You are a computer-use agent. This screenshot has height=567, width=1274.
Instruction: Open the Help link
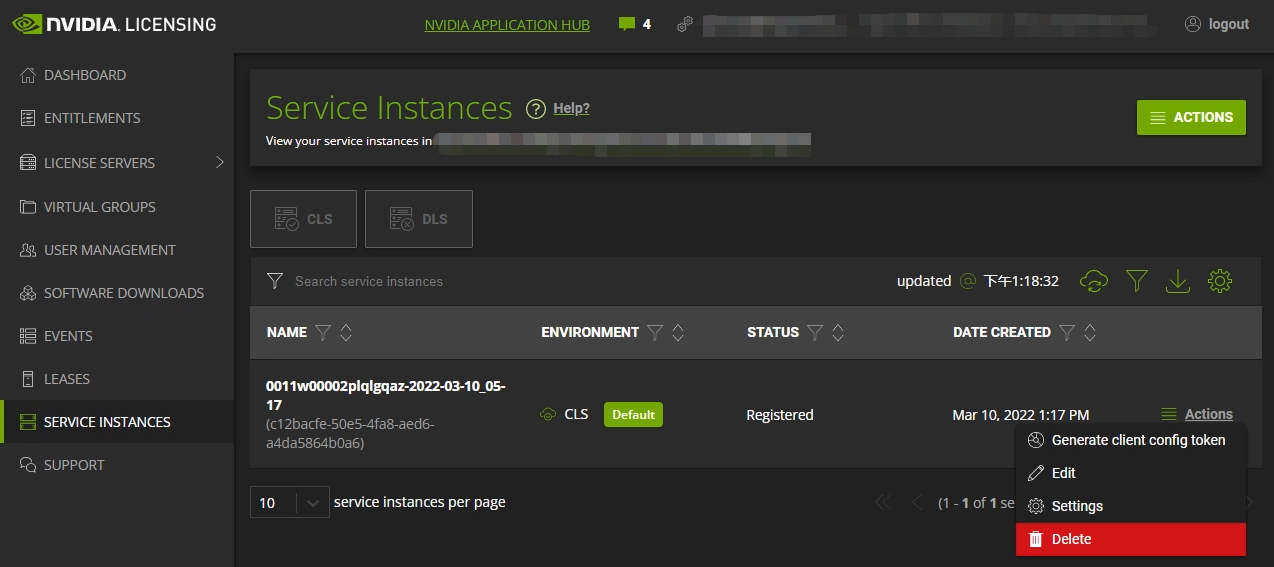(571, 108)
